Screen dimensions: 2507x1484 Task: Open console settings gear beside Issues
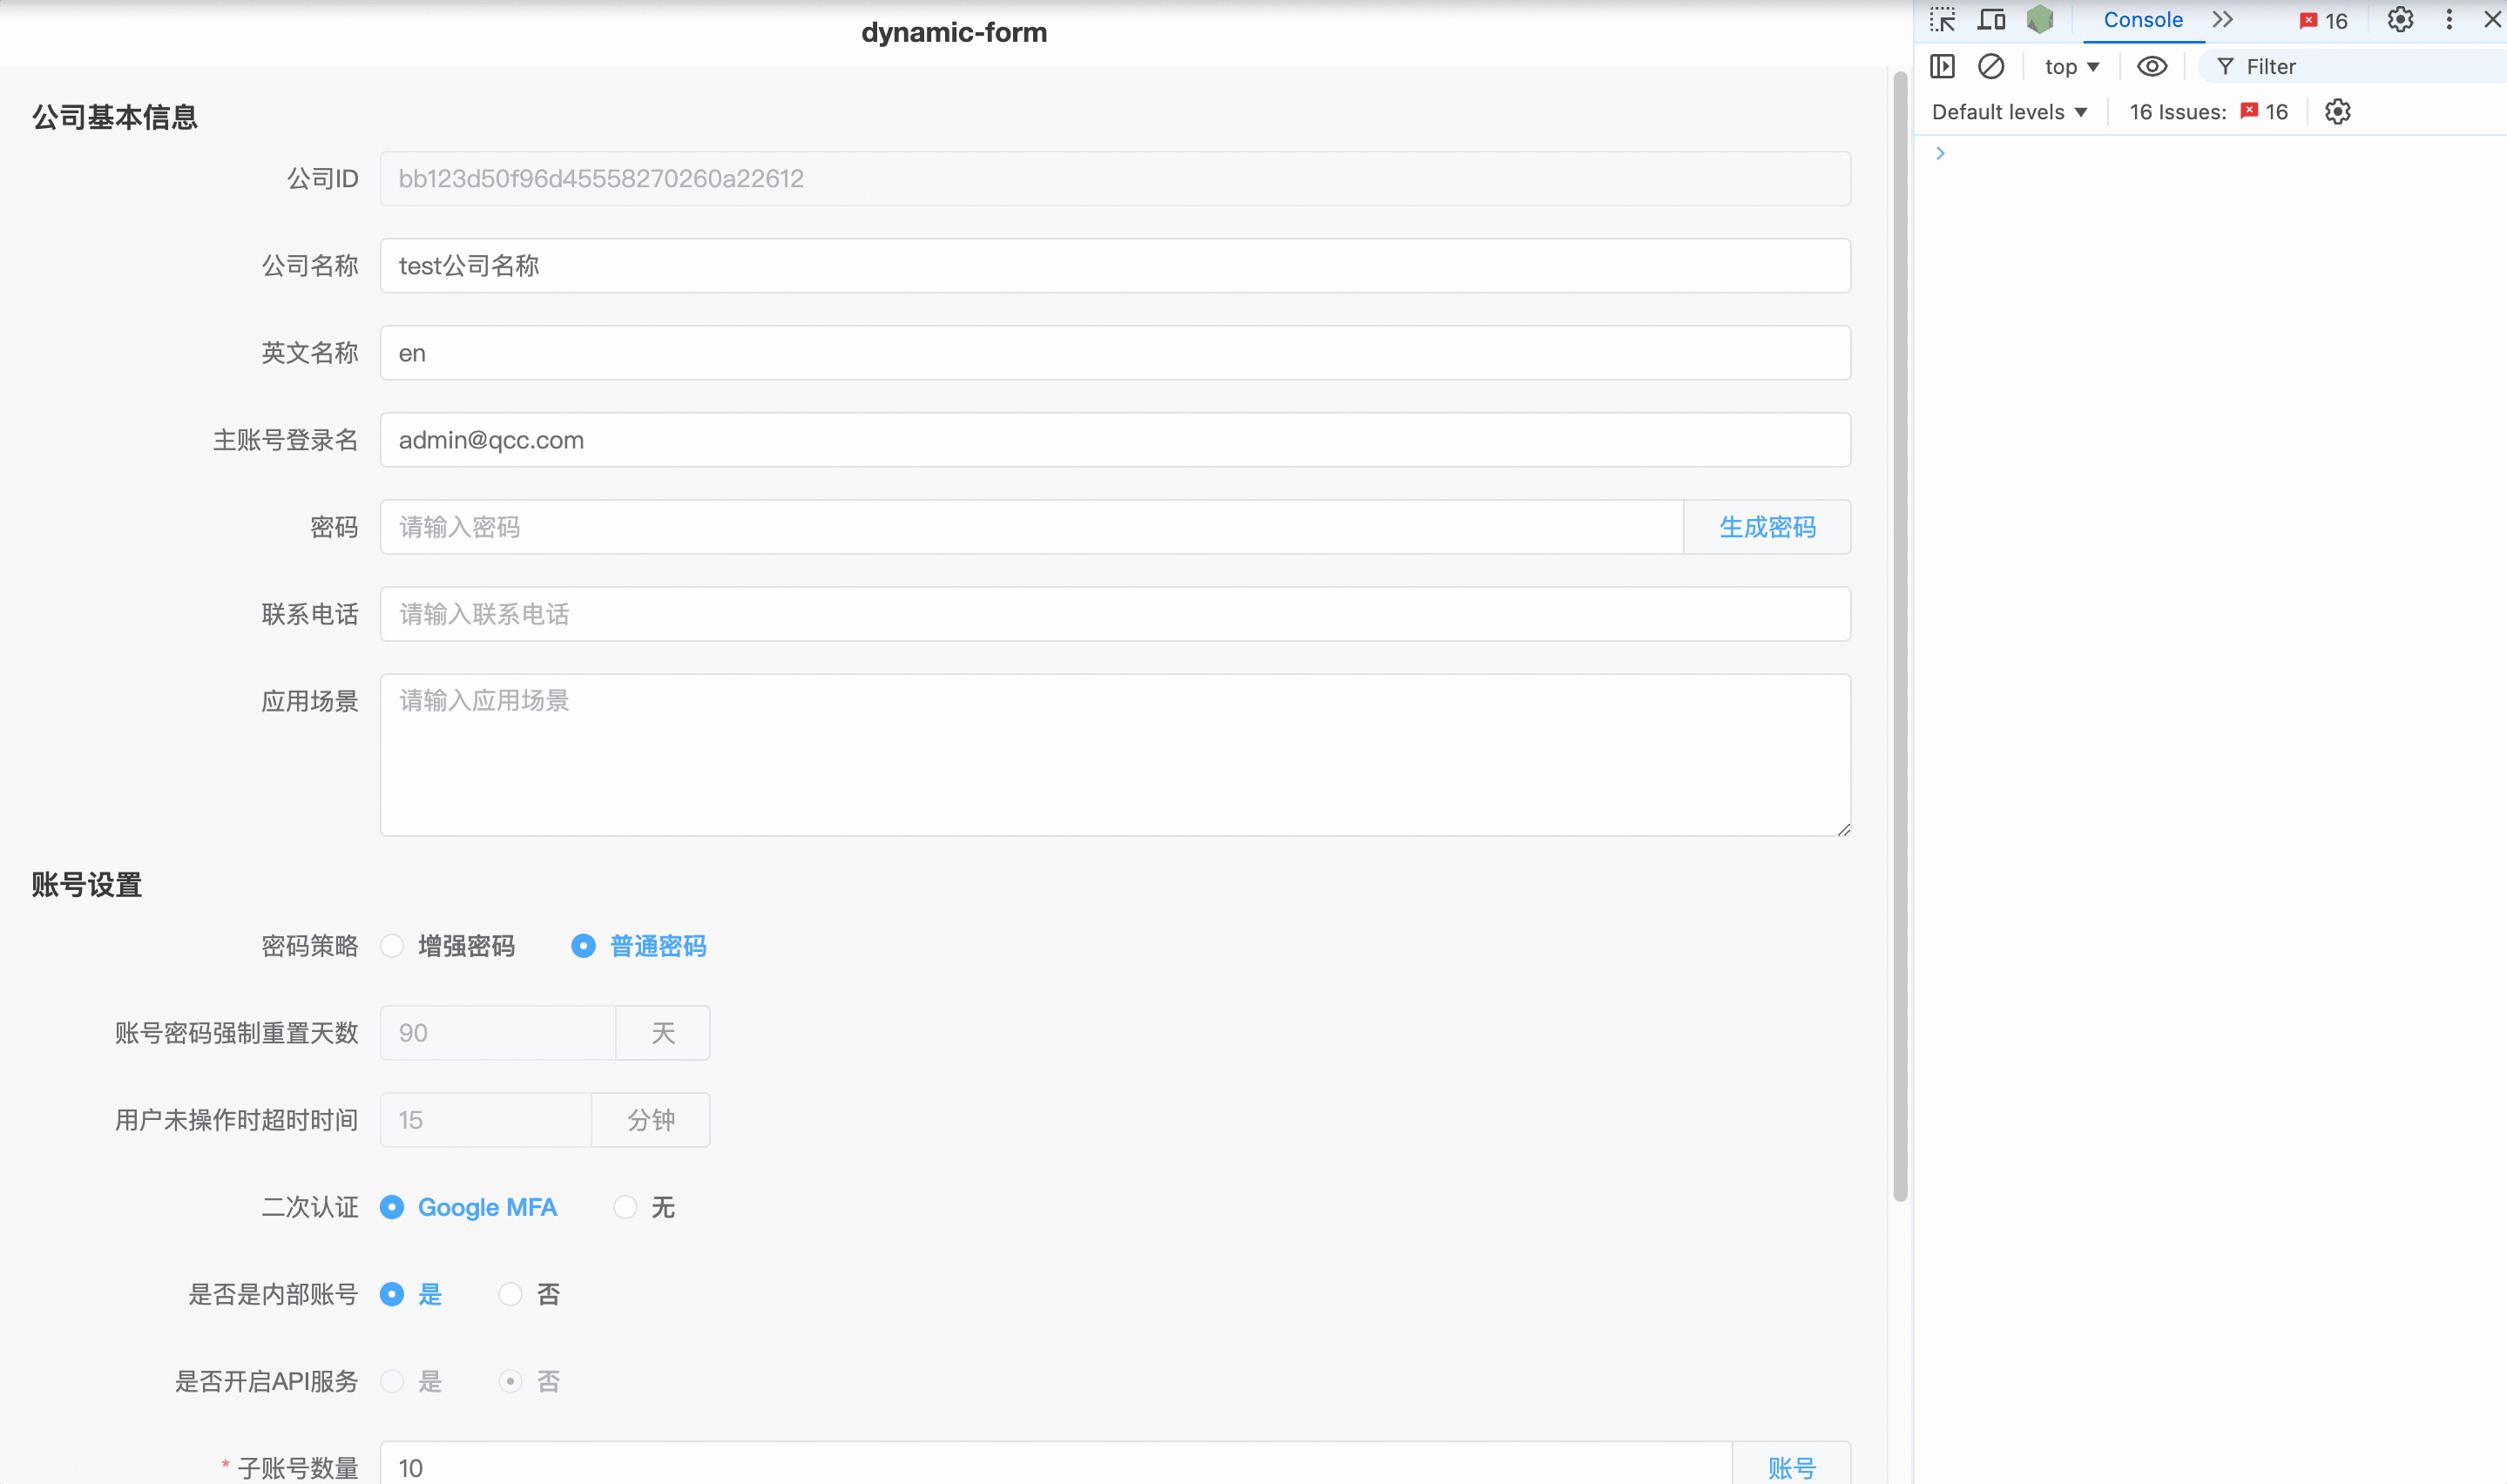tap(2337, 112)
